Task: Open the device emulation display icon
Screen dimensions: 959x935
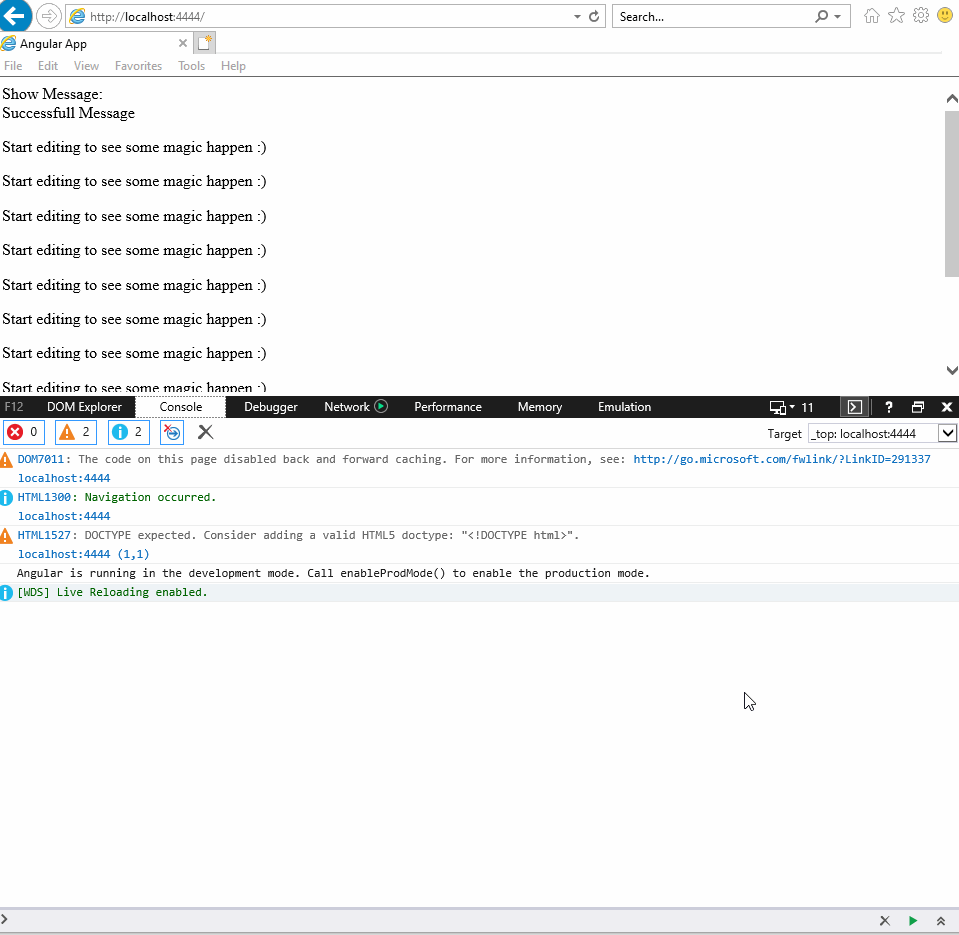Action: 779,407
